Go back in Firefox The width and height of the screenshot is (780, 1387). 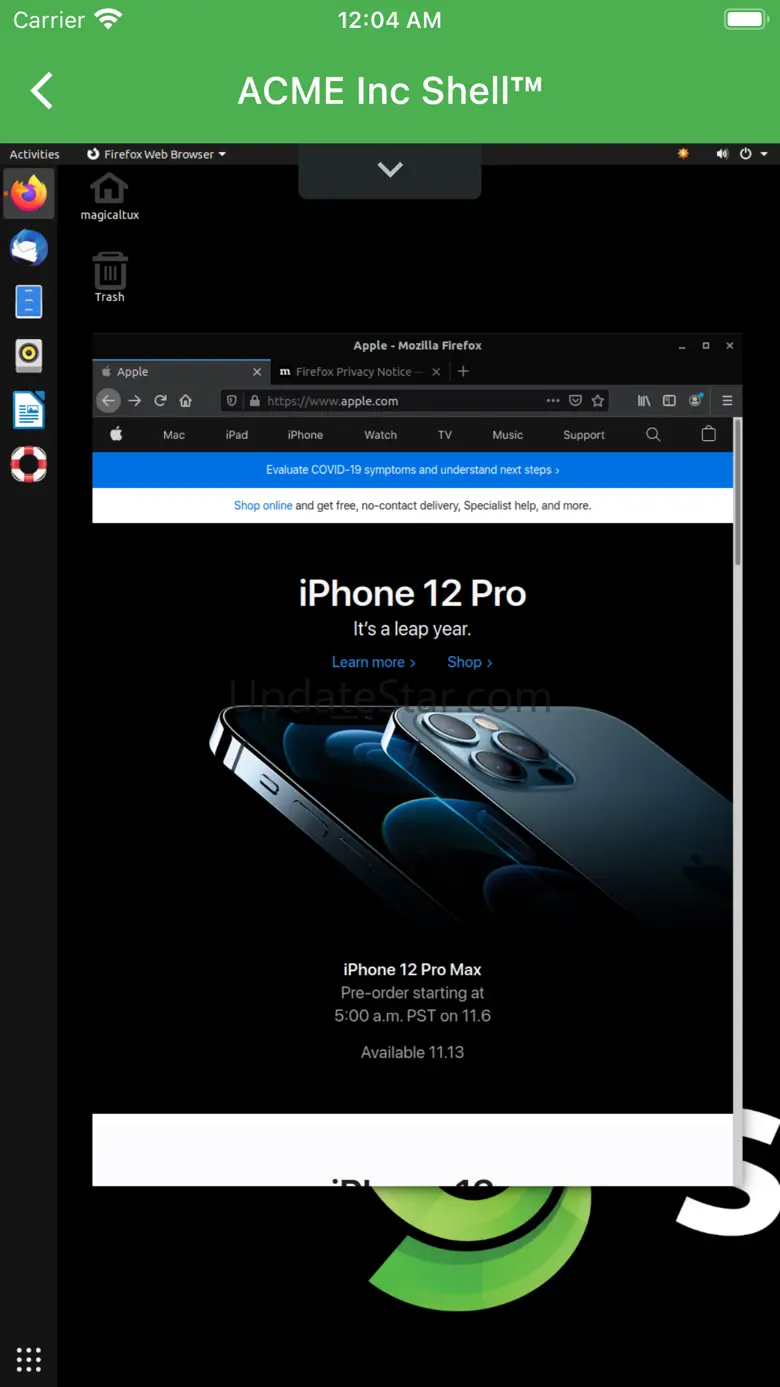point(108,401)
